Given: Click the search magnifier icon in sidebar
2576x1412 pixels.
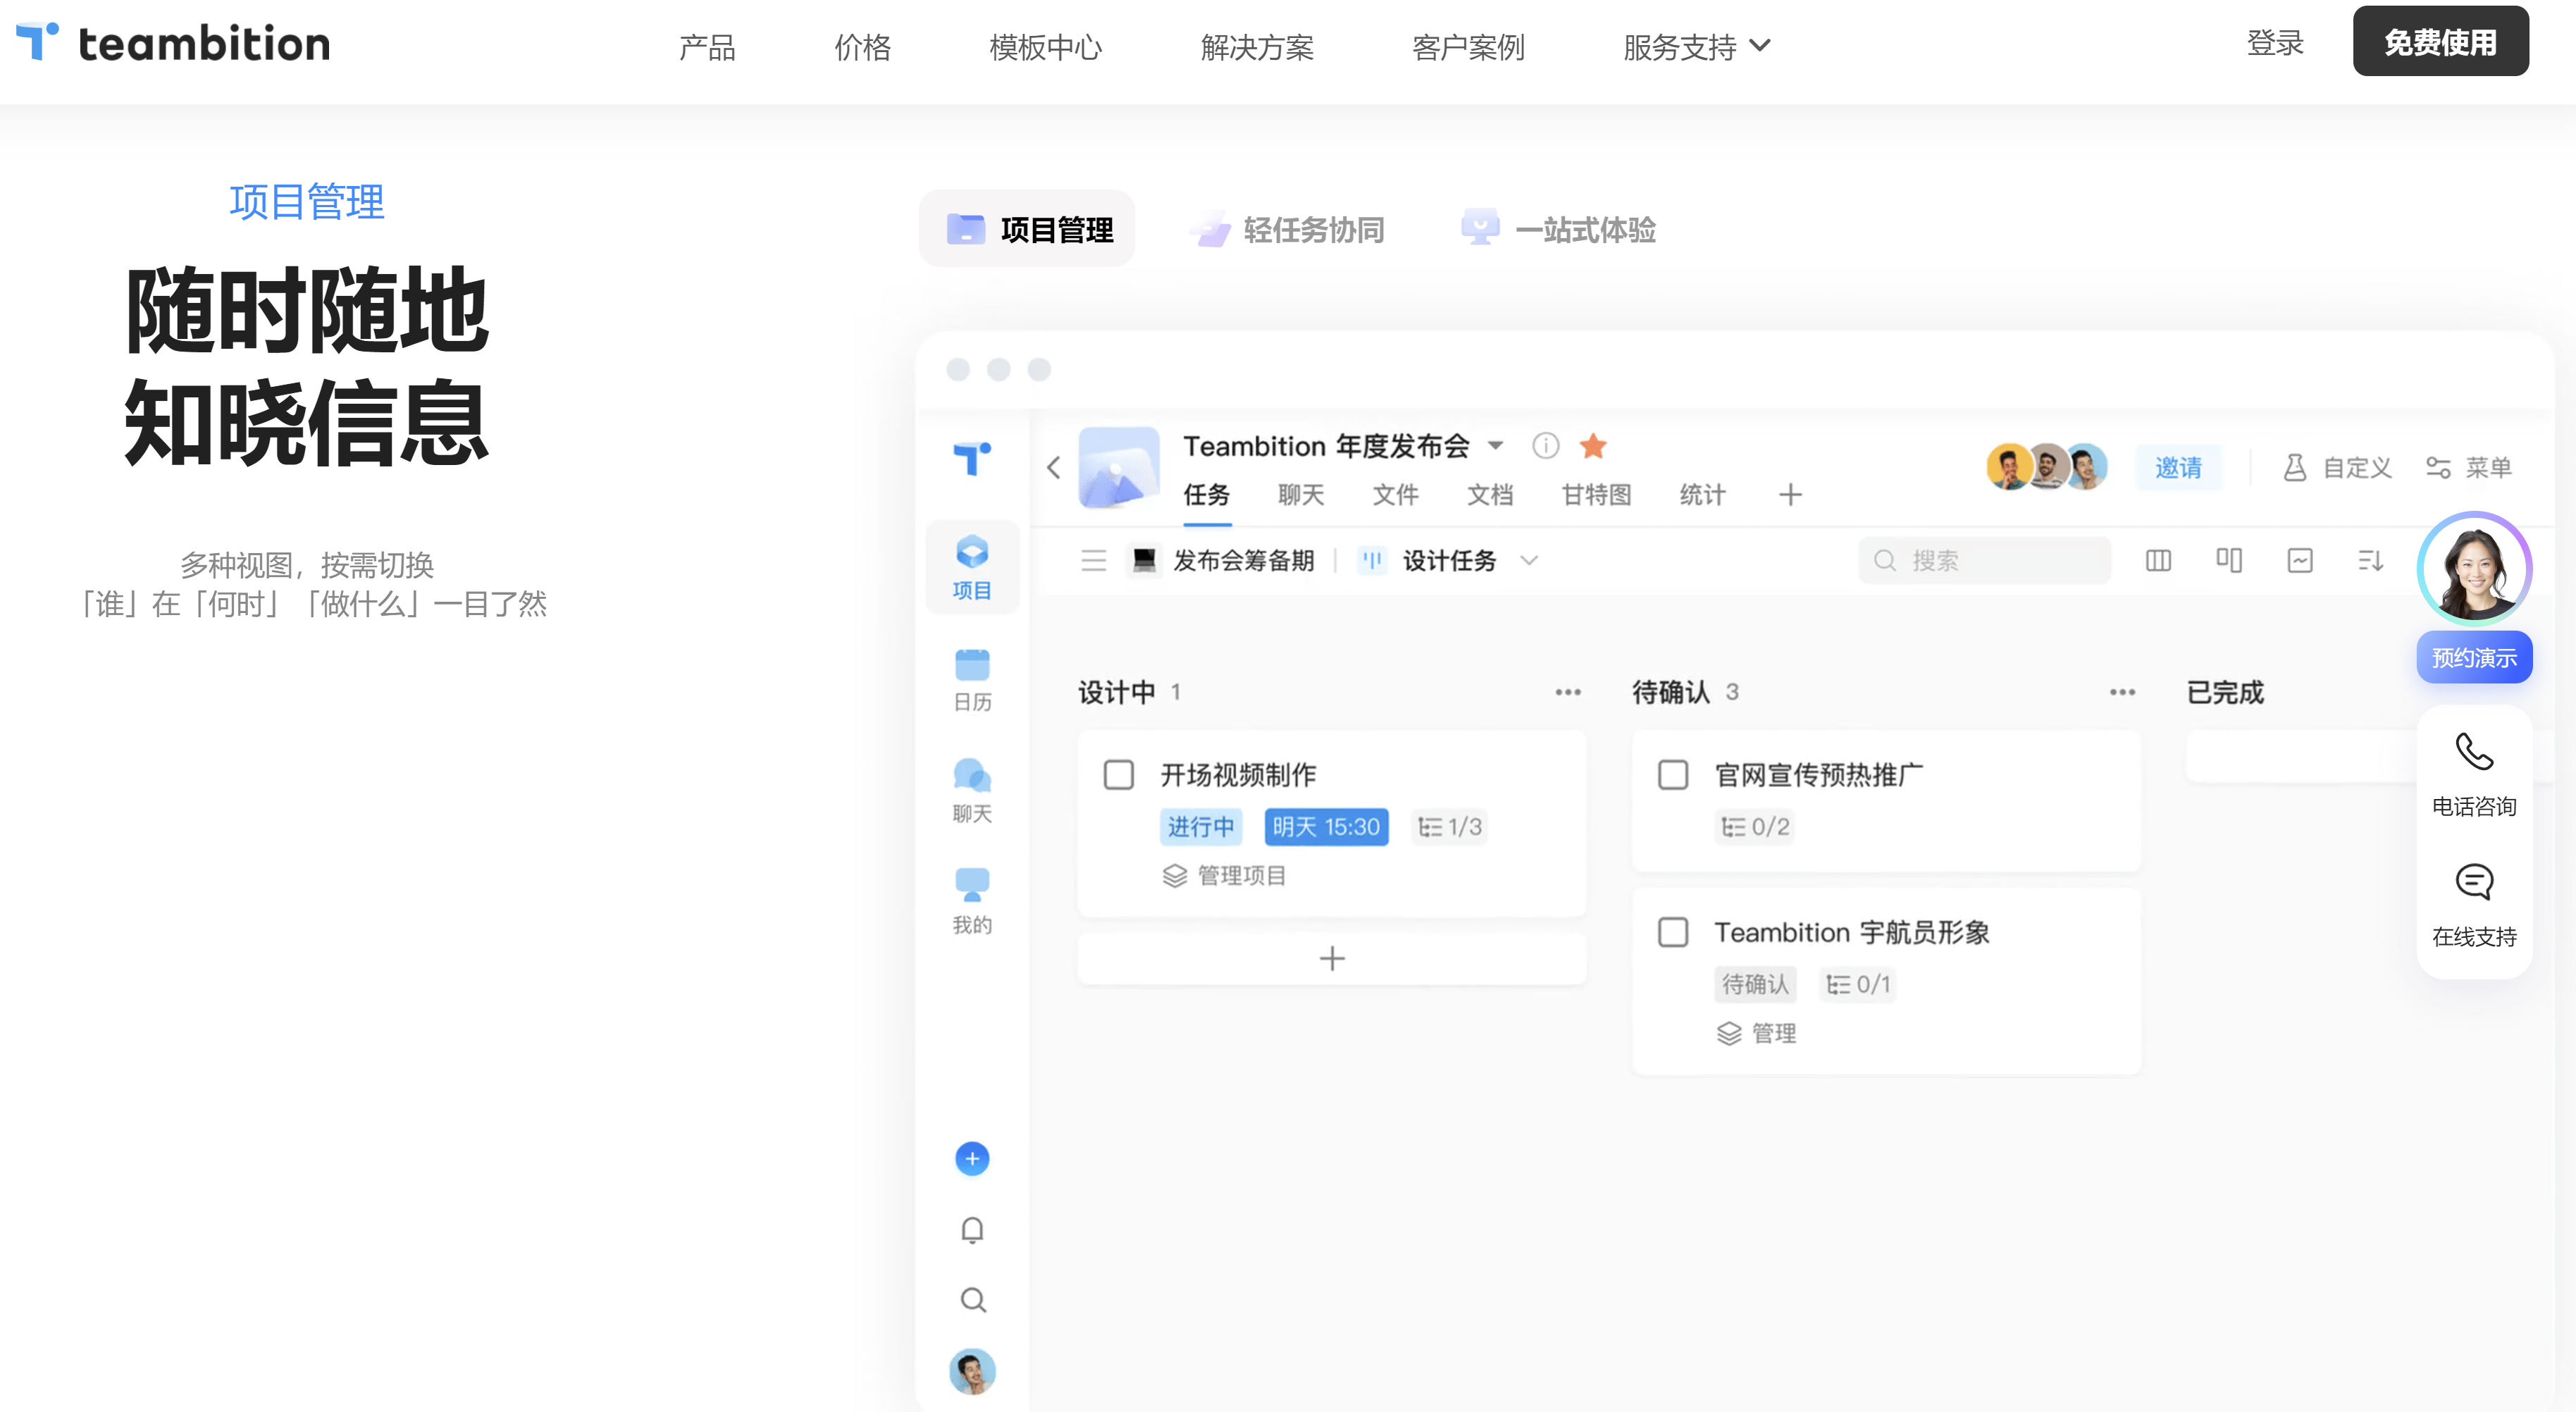Looking at the screenshot, I should [x=972, y=1300].
